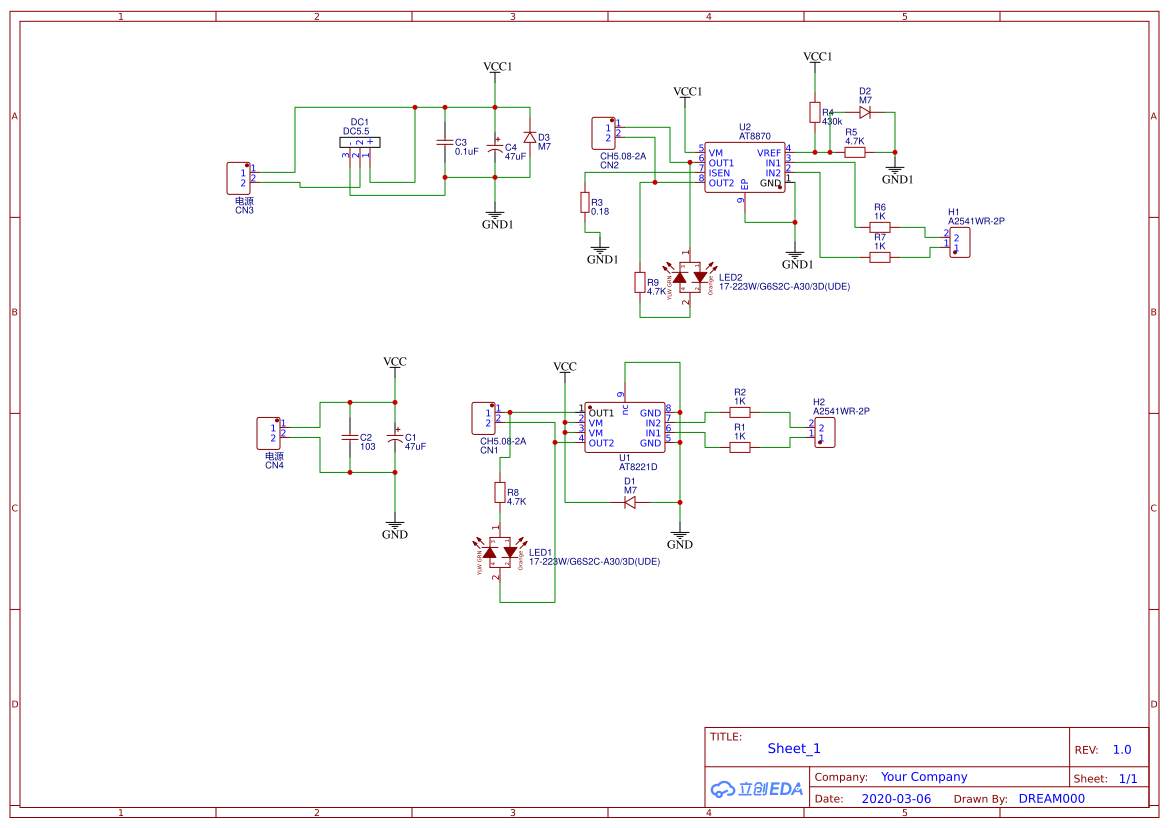Select the R5 4.7K resistor symbol
1169x828 pixels.
coord(855,153)
